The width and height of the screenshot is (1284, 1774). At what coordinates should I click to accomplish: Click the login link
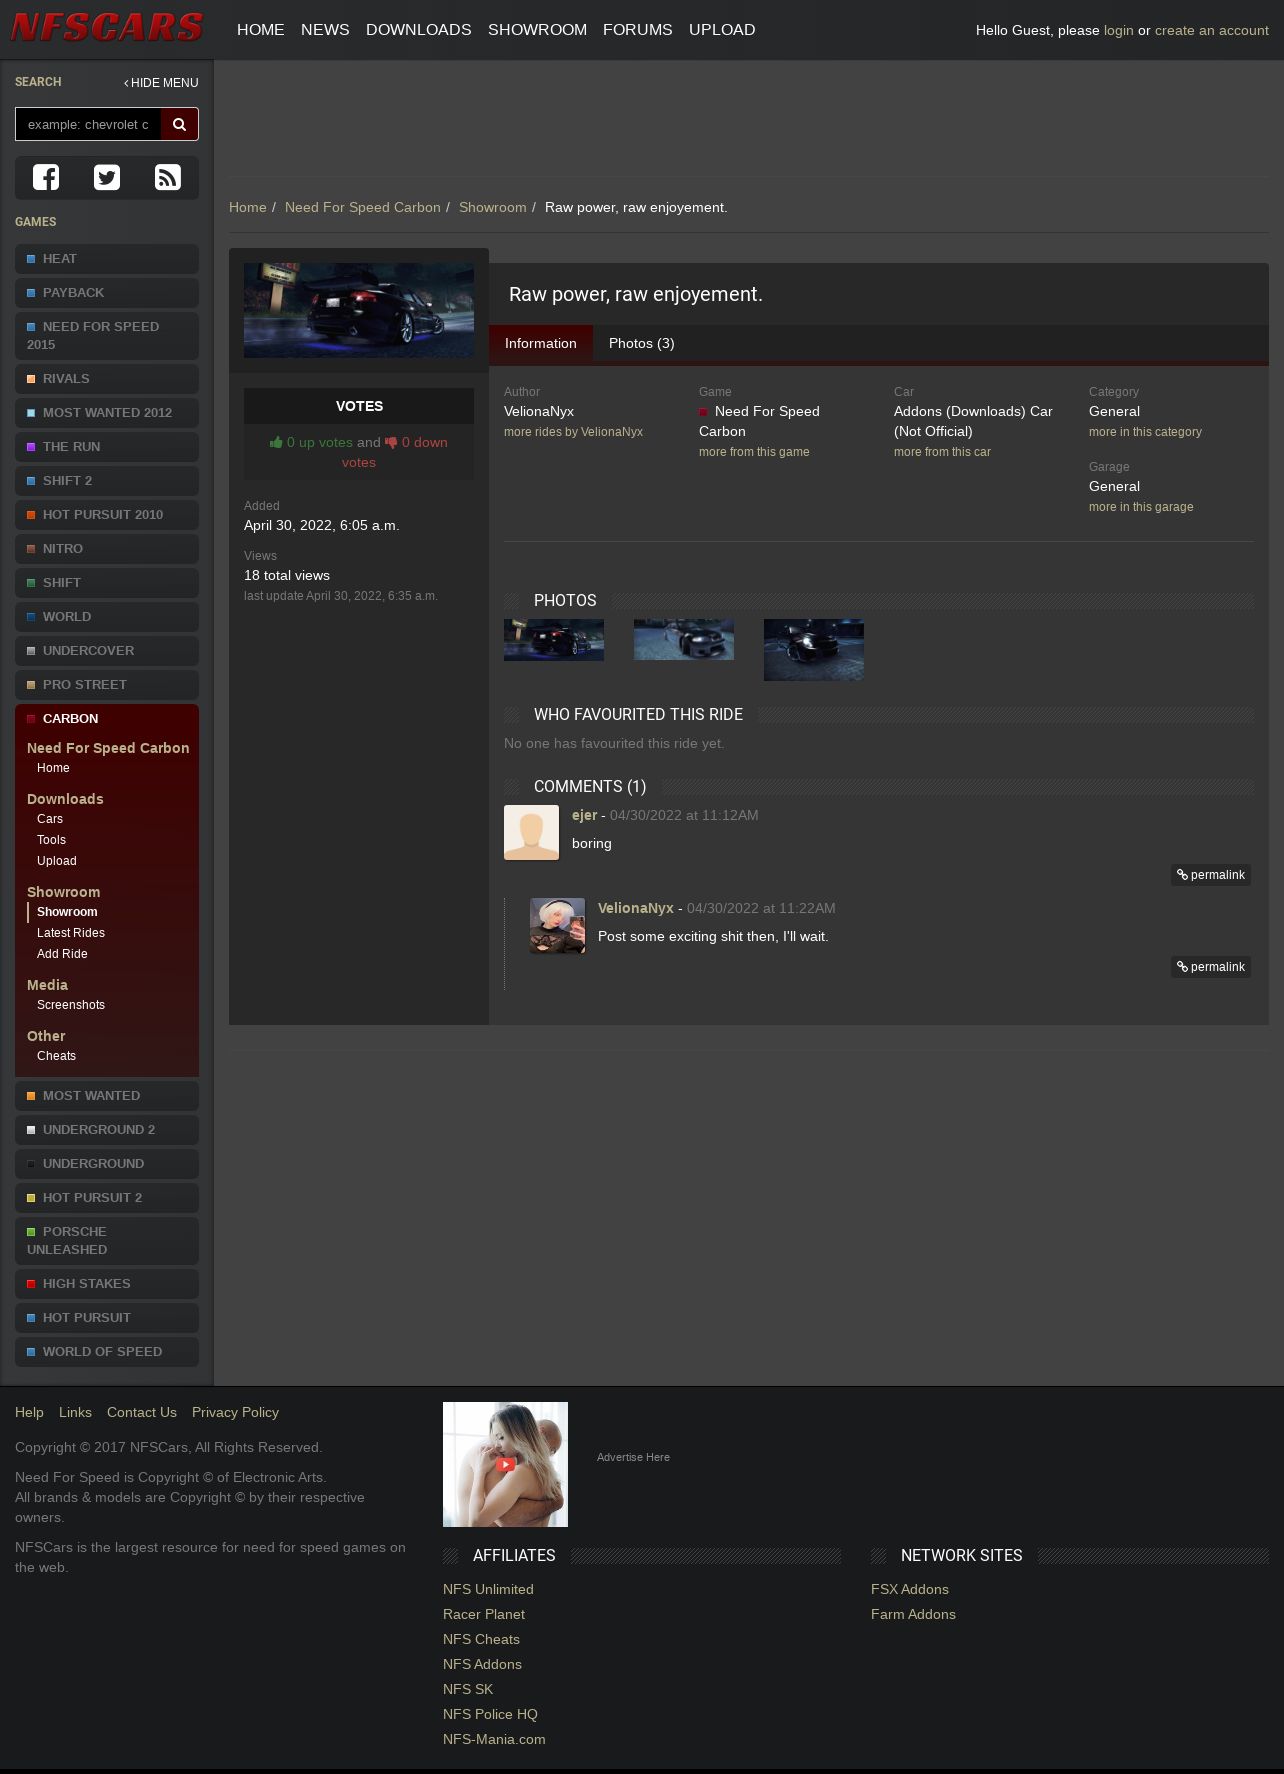pos(1119,30)
